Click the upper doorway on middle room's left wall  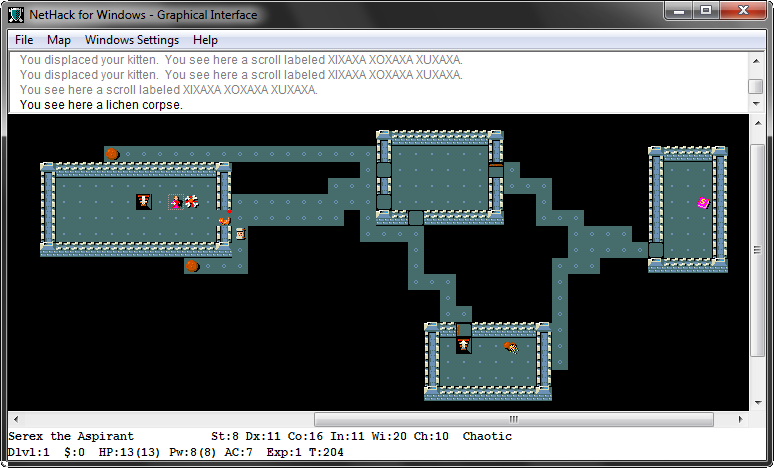(384, 170)
